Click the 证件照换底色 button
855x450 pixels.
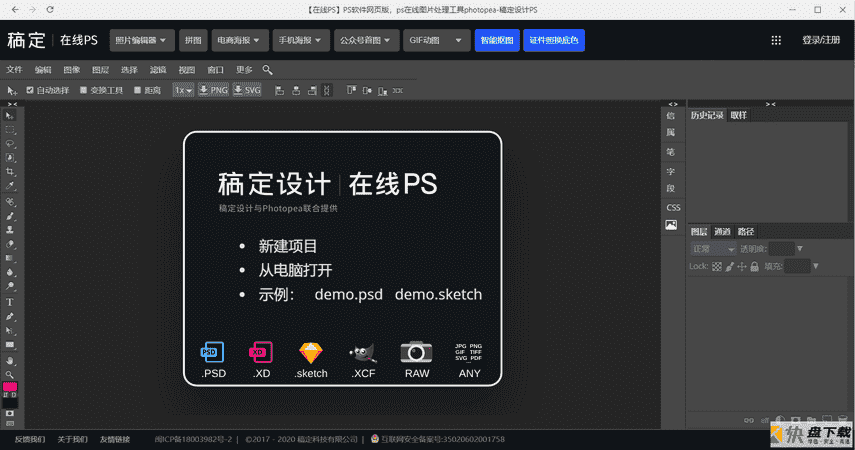click(554, 40)
